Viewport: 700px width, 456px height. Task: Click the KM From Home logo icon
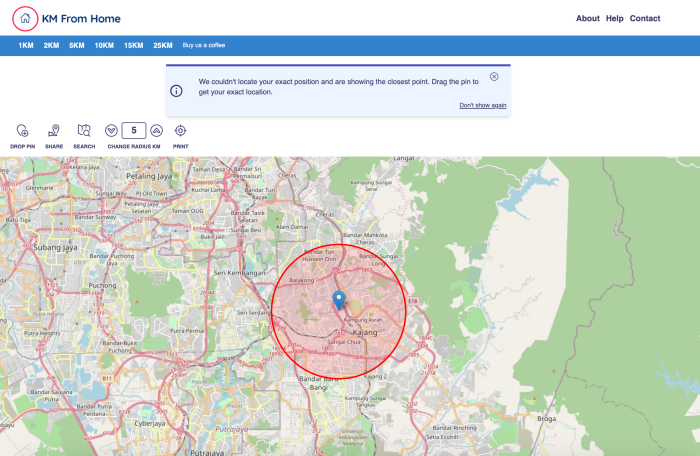point(25,18)
